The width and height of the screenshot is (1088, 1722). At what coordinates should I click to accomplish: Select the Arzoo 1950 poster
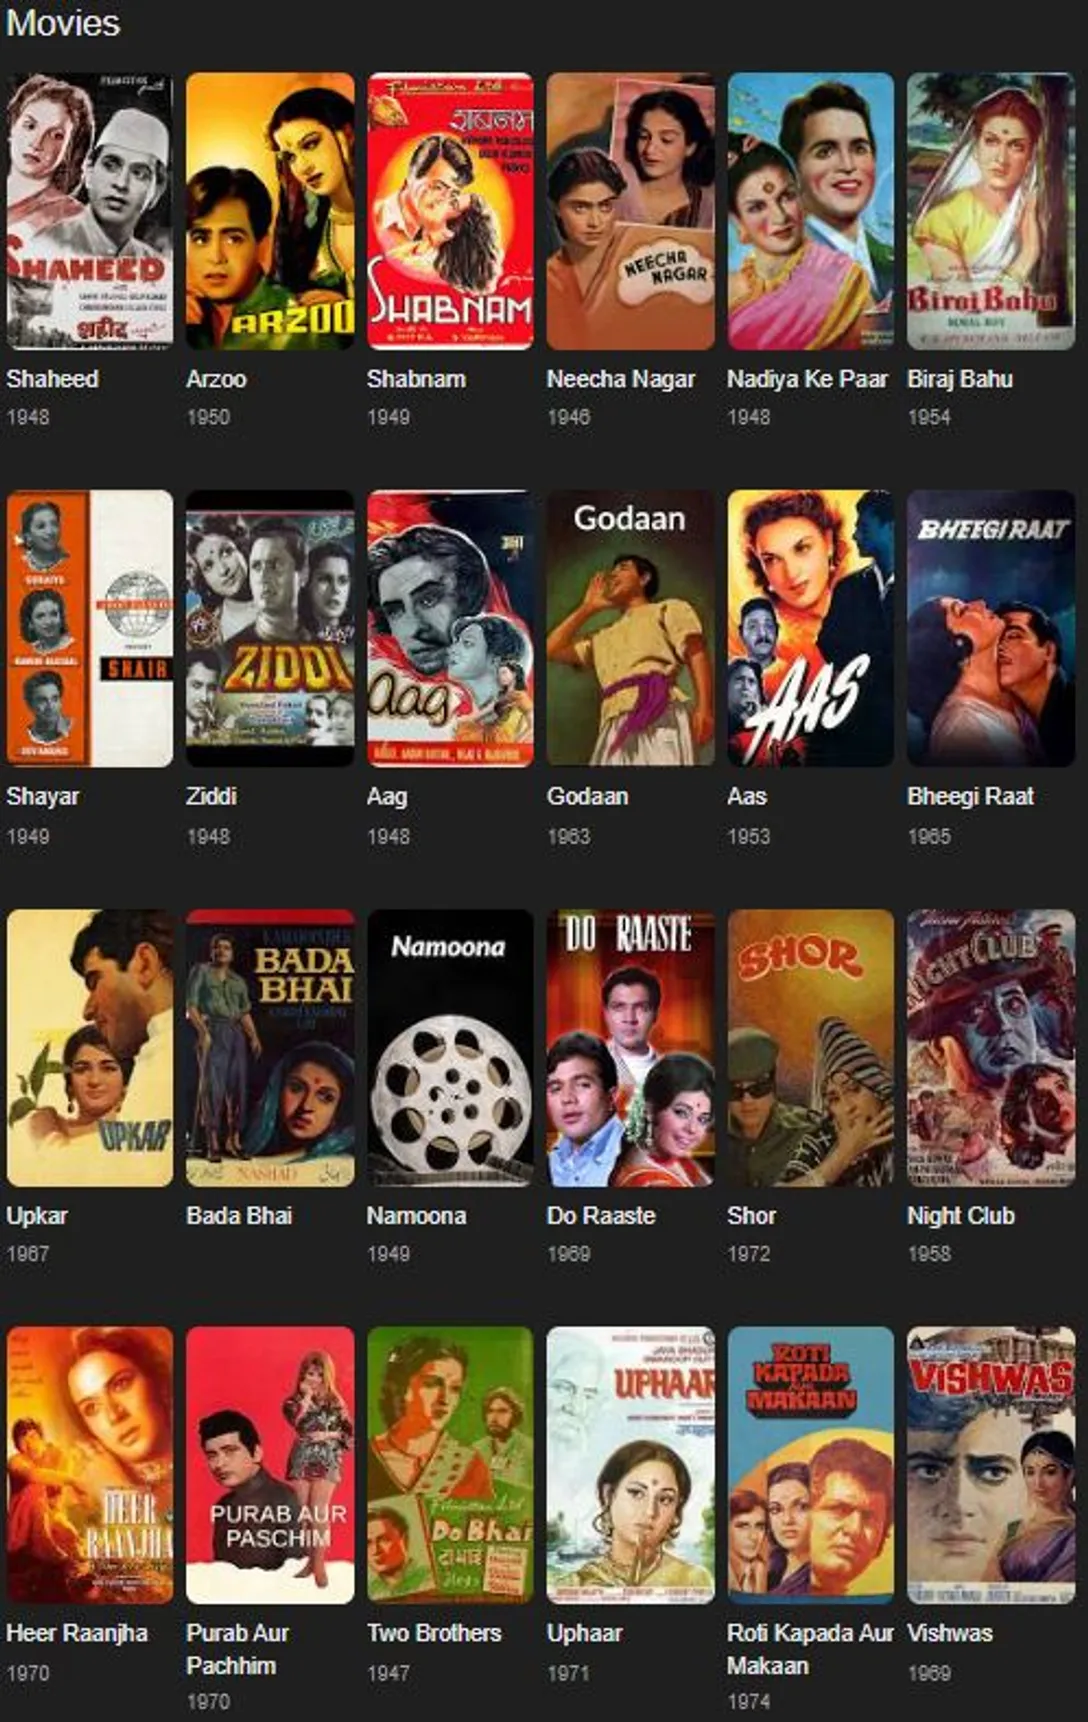[x=270, y=211]
